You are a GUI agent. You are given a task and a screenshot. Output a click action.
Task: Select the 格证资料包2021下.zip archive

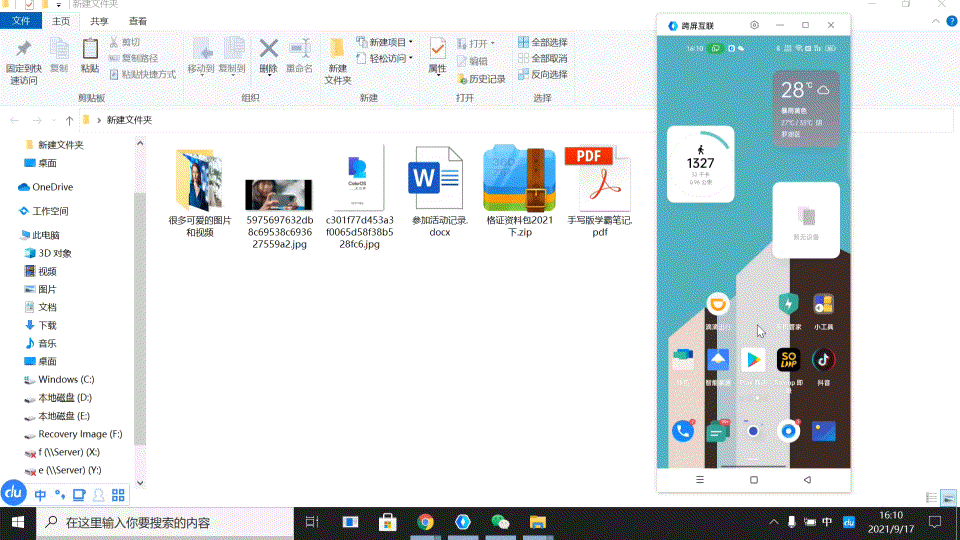[x=519, y=192]
